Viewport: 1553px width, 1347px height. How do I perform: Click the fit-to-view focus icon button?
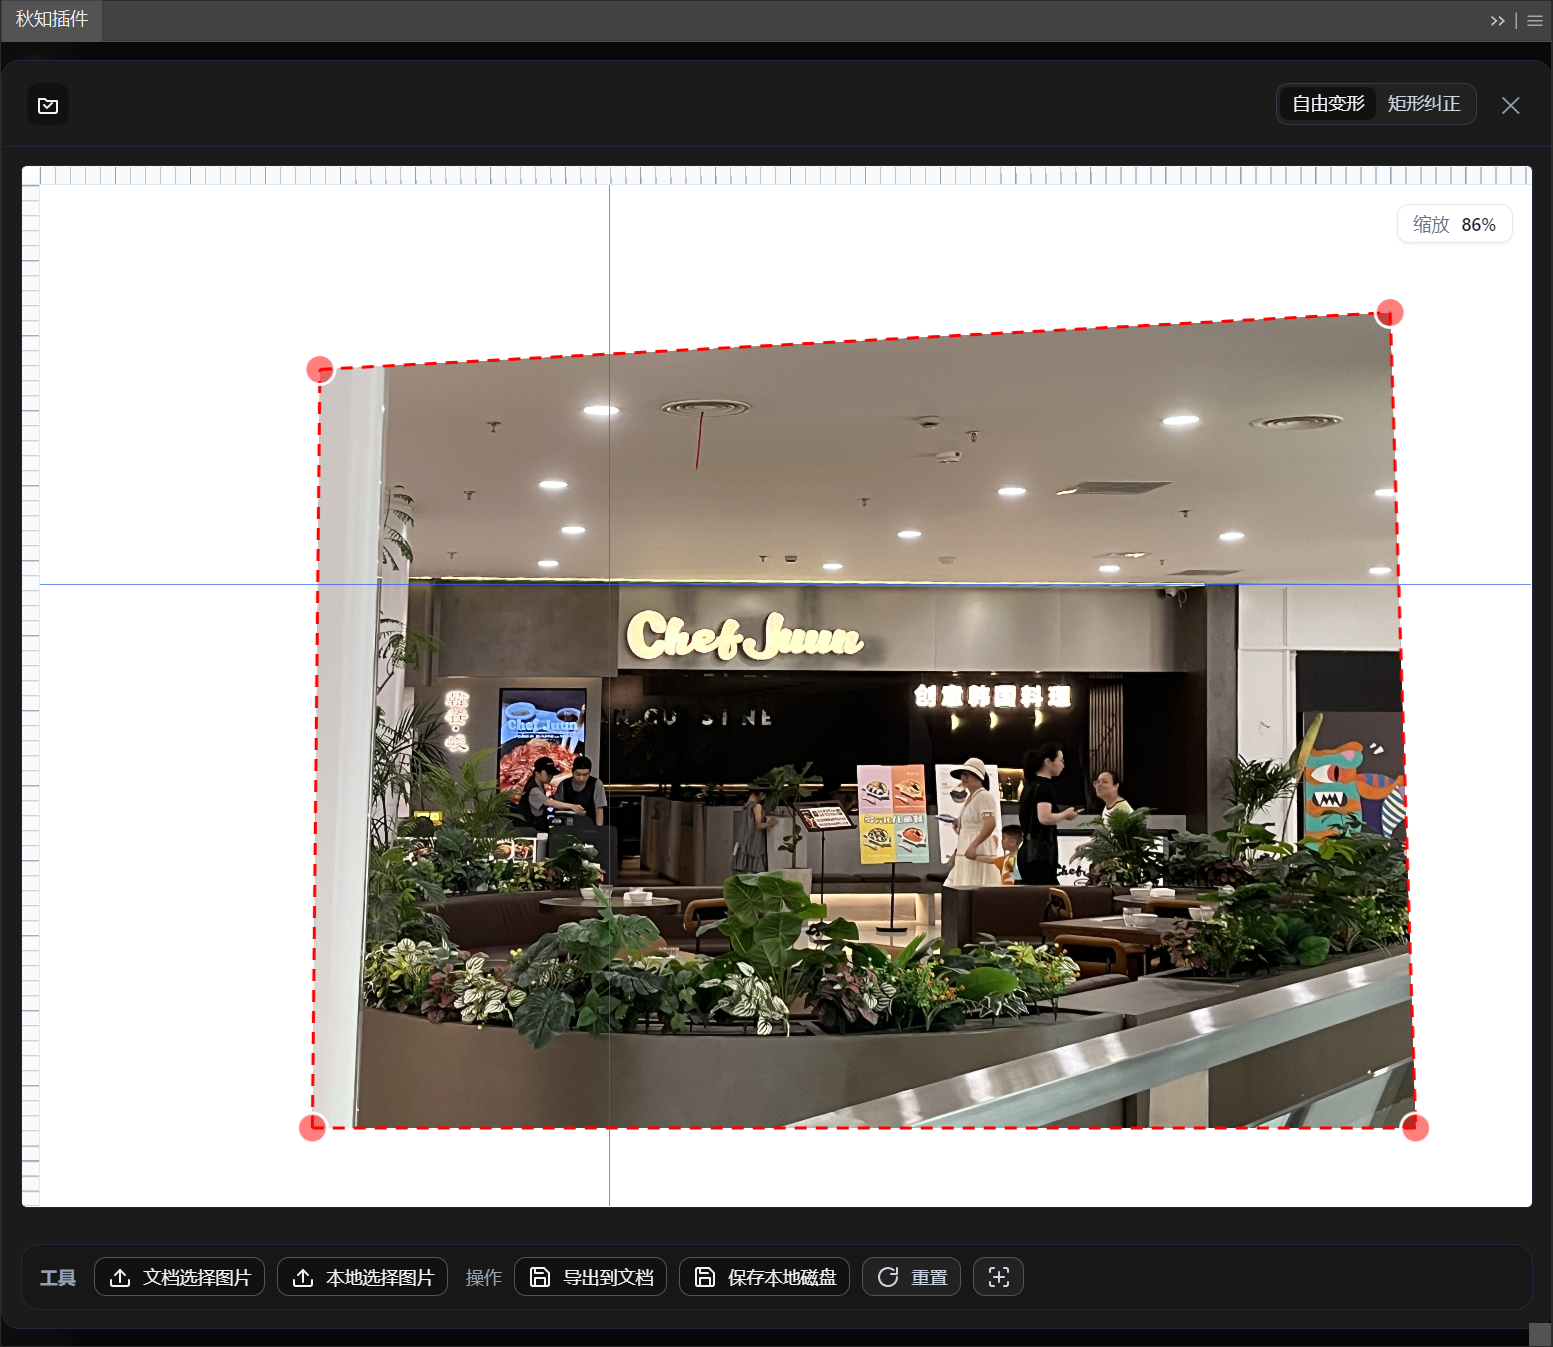(998, 1277)
